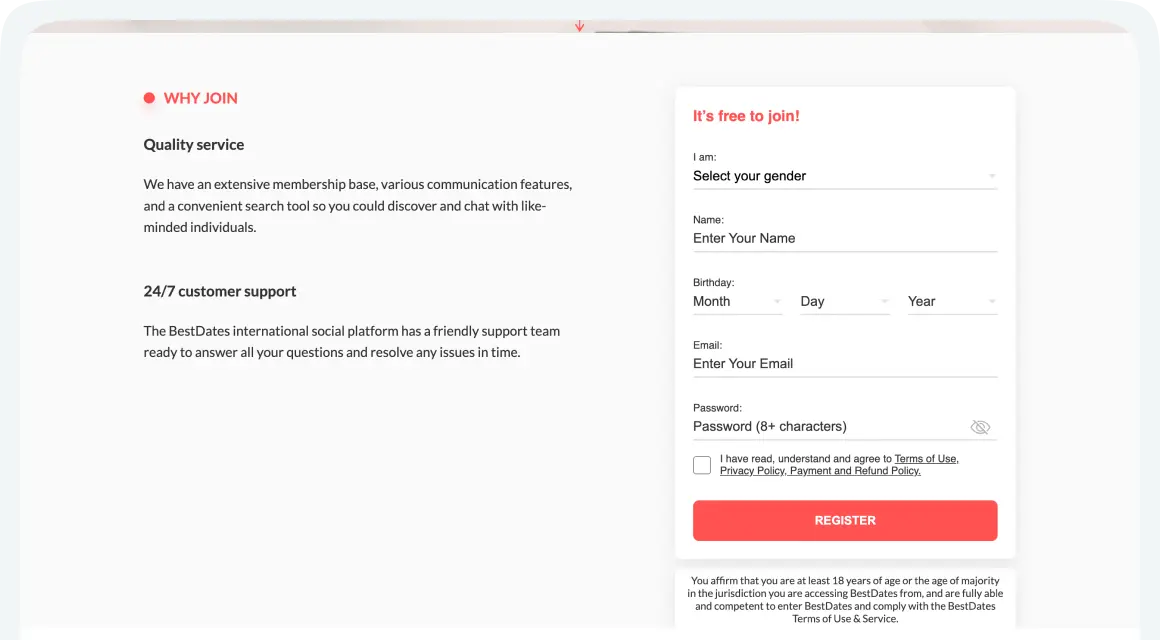Follow the Payment and Refund Policy link
This screenshot has width=1160, height=640.
855,471
